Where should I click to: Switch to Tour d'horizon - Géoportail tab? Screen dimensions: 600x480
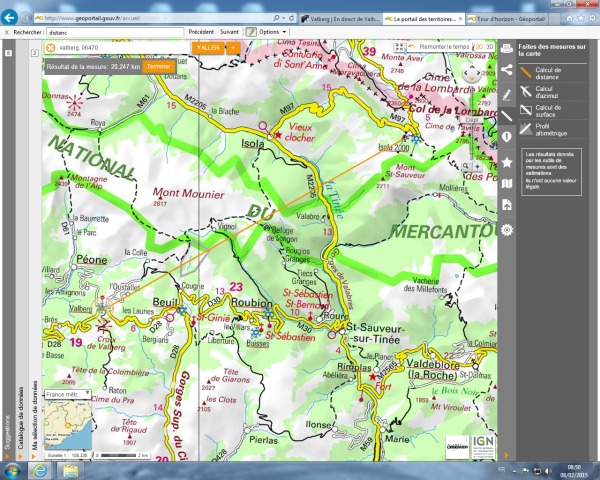point(507,19)
